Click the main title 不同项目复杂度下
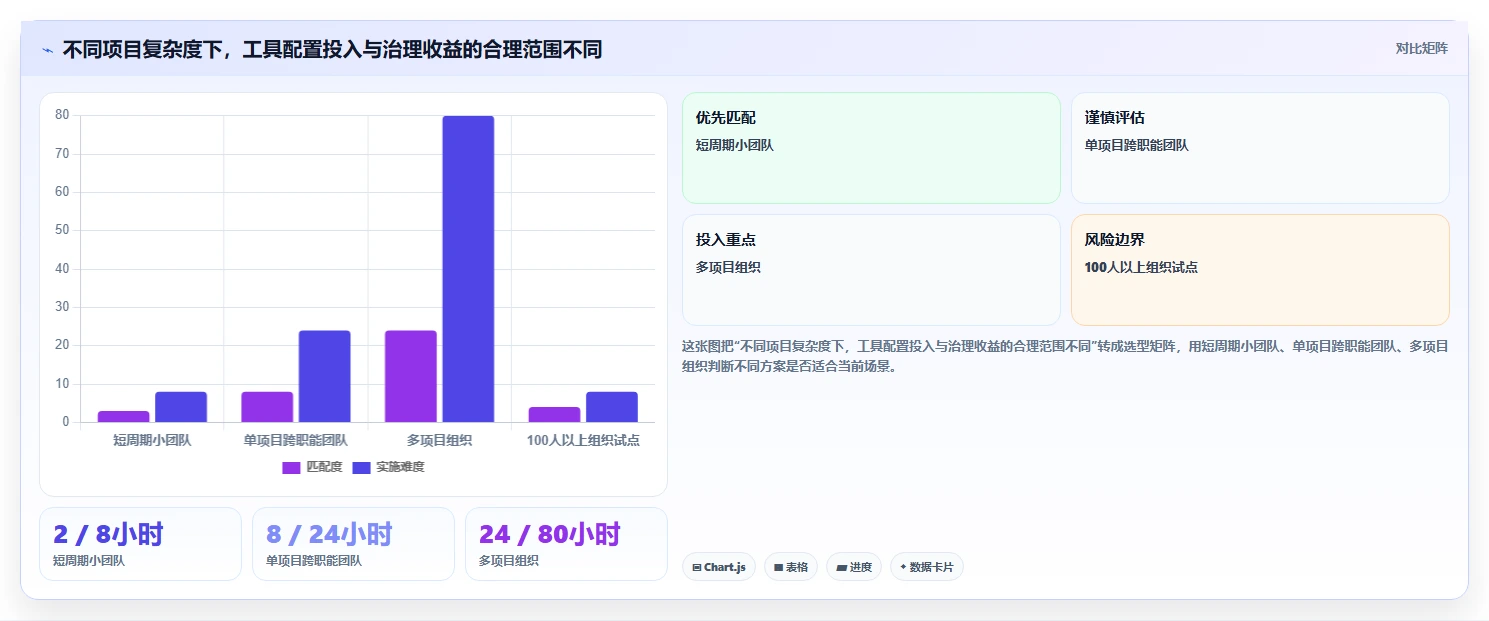 coord(332,49)
